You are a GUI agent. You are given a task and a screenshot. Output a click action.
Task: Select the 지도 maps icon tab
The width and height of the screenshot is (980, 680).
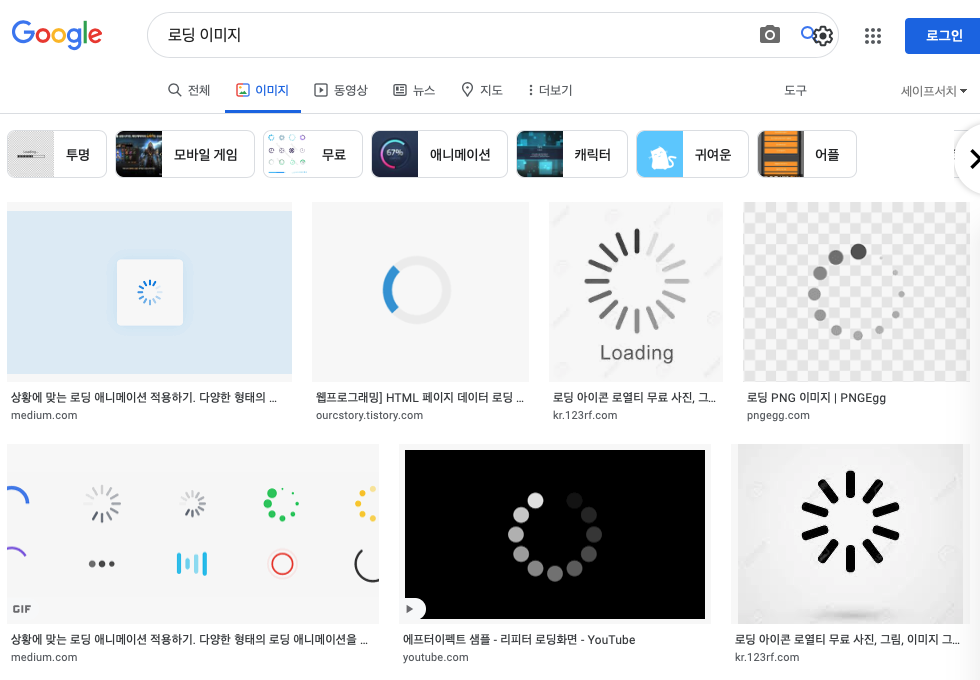467,89
